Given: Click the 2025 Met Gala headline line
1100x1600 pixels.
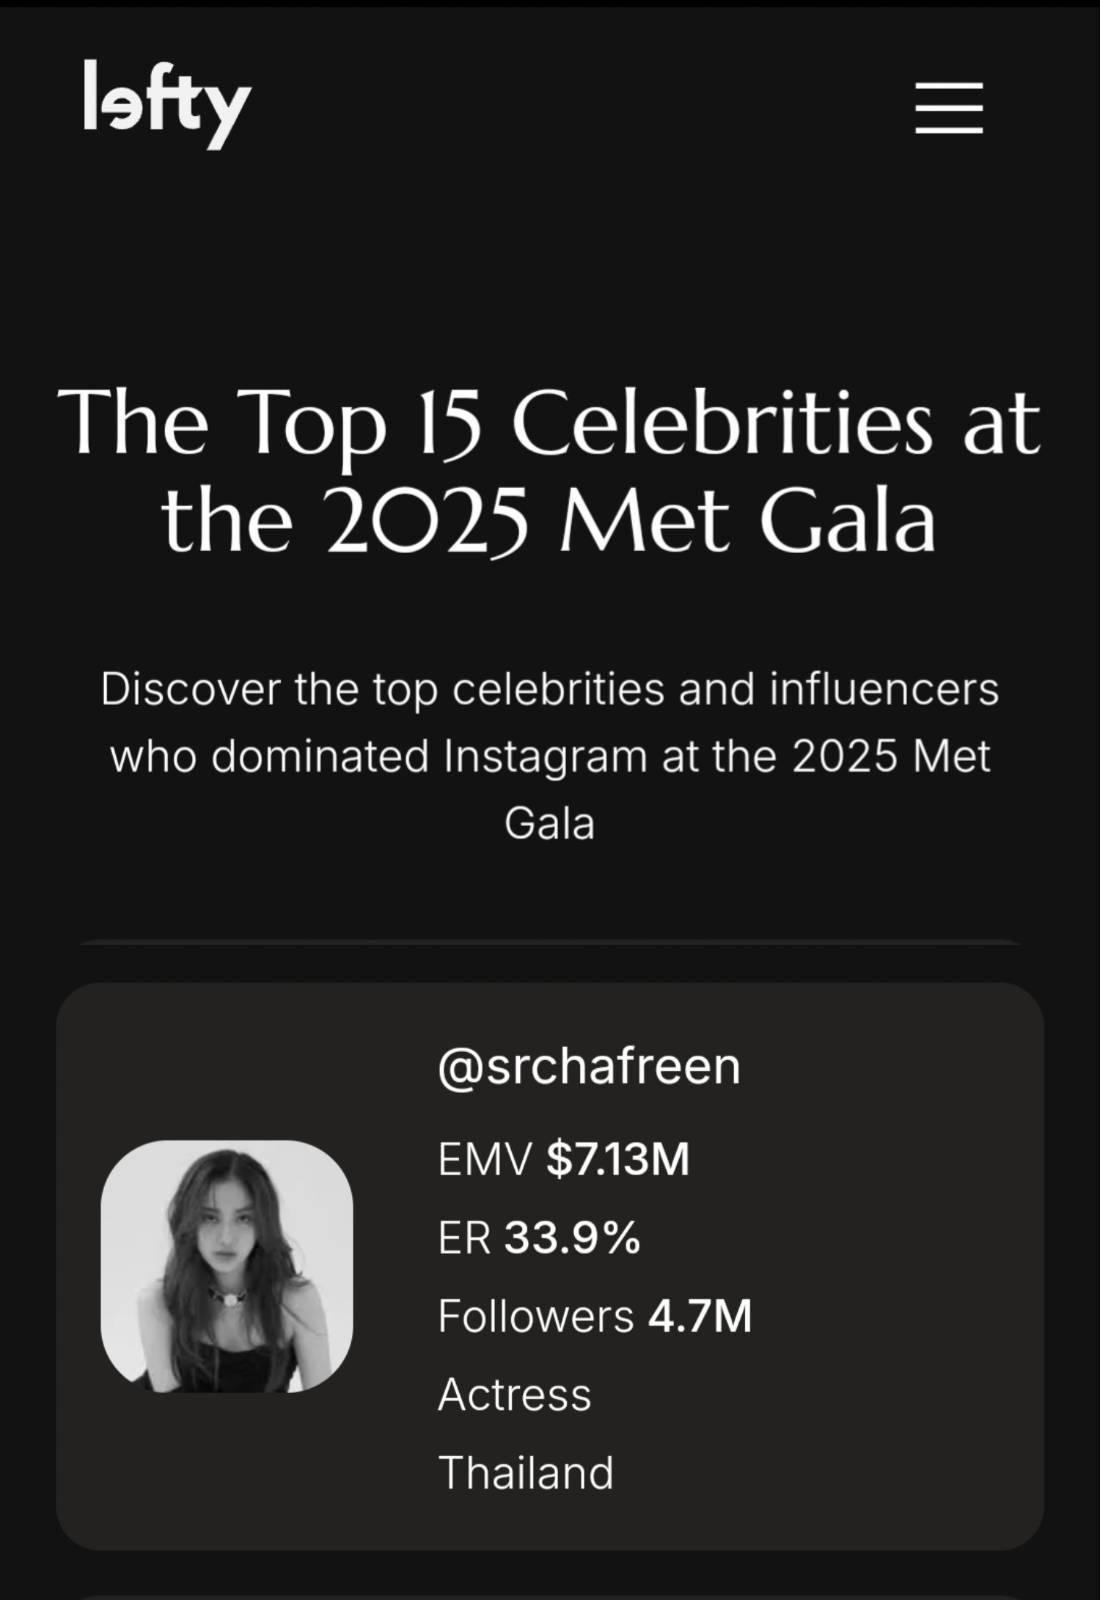Looking at the screenshot, I should coord(549,521).
